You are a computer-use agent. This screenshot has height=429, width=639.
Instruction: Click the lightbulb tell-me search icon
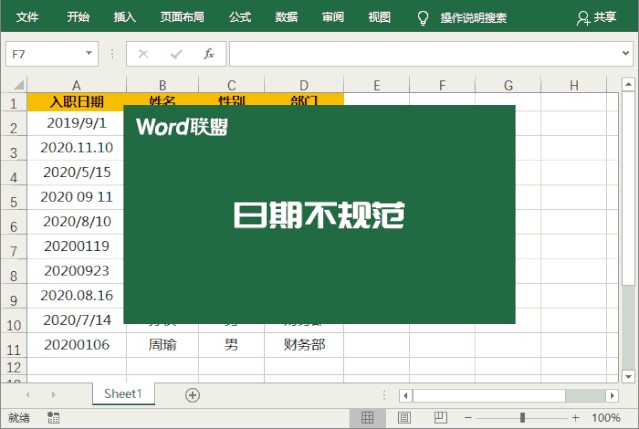422,17
